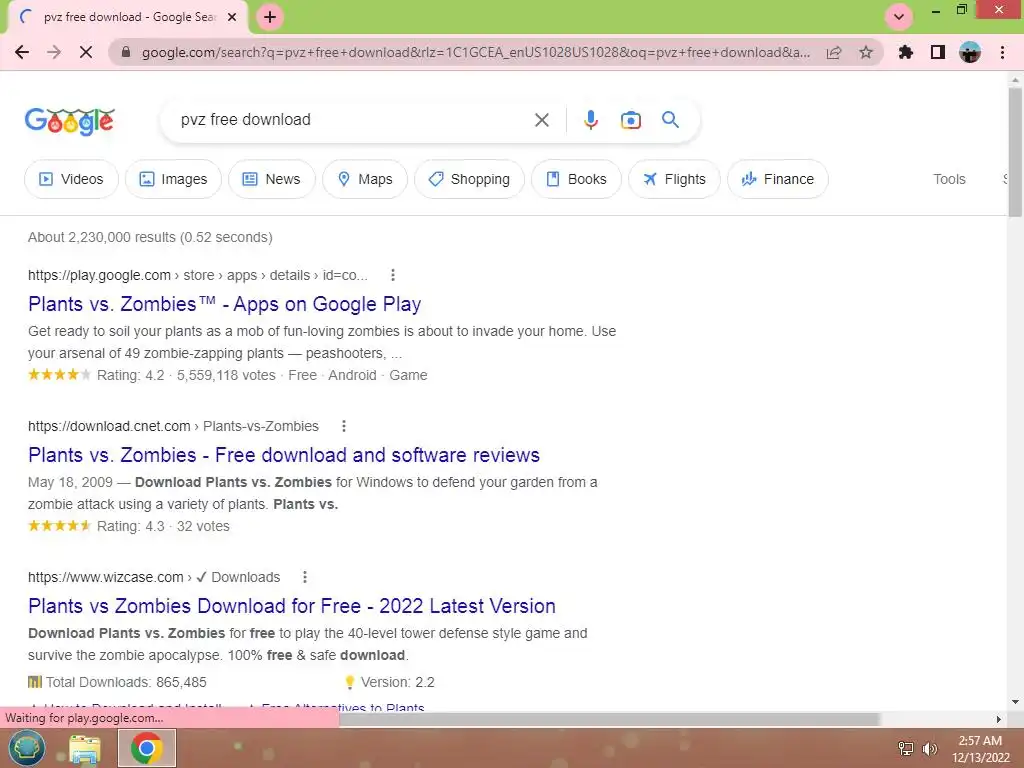Click horizontal scrollbar right arrow

pyautogui.click(x=999, y=720)
